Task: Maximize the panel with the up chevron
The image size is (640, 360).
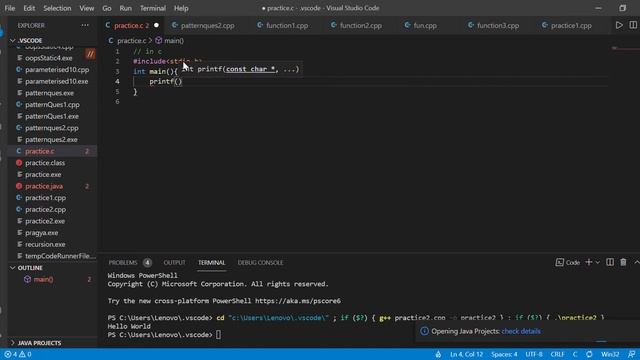Action: (636, 262)
